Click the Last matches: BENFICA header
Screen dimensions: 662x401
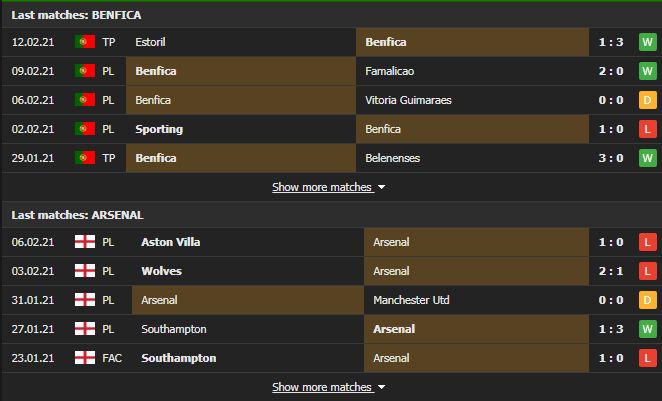(76, 15)
